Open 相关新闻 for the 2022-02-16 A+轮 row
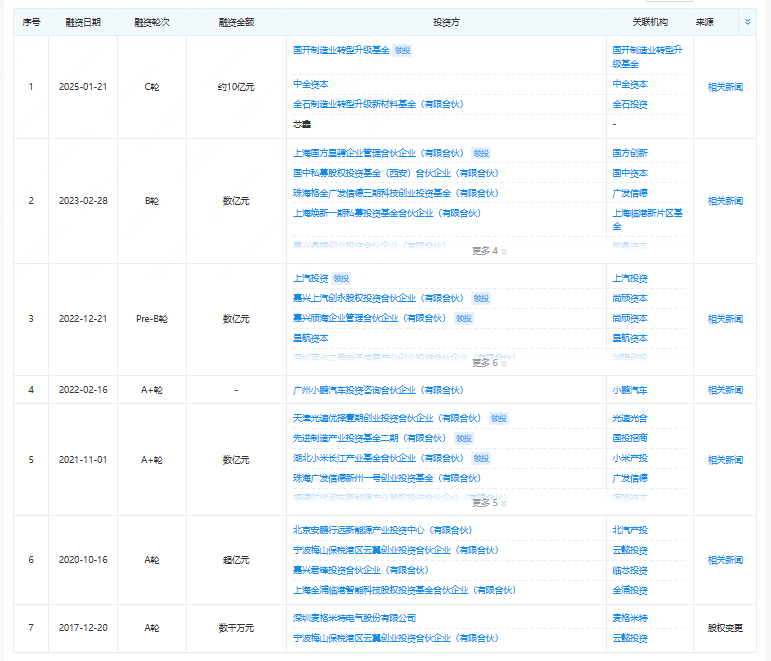 coord(725,390)
